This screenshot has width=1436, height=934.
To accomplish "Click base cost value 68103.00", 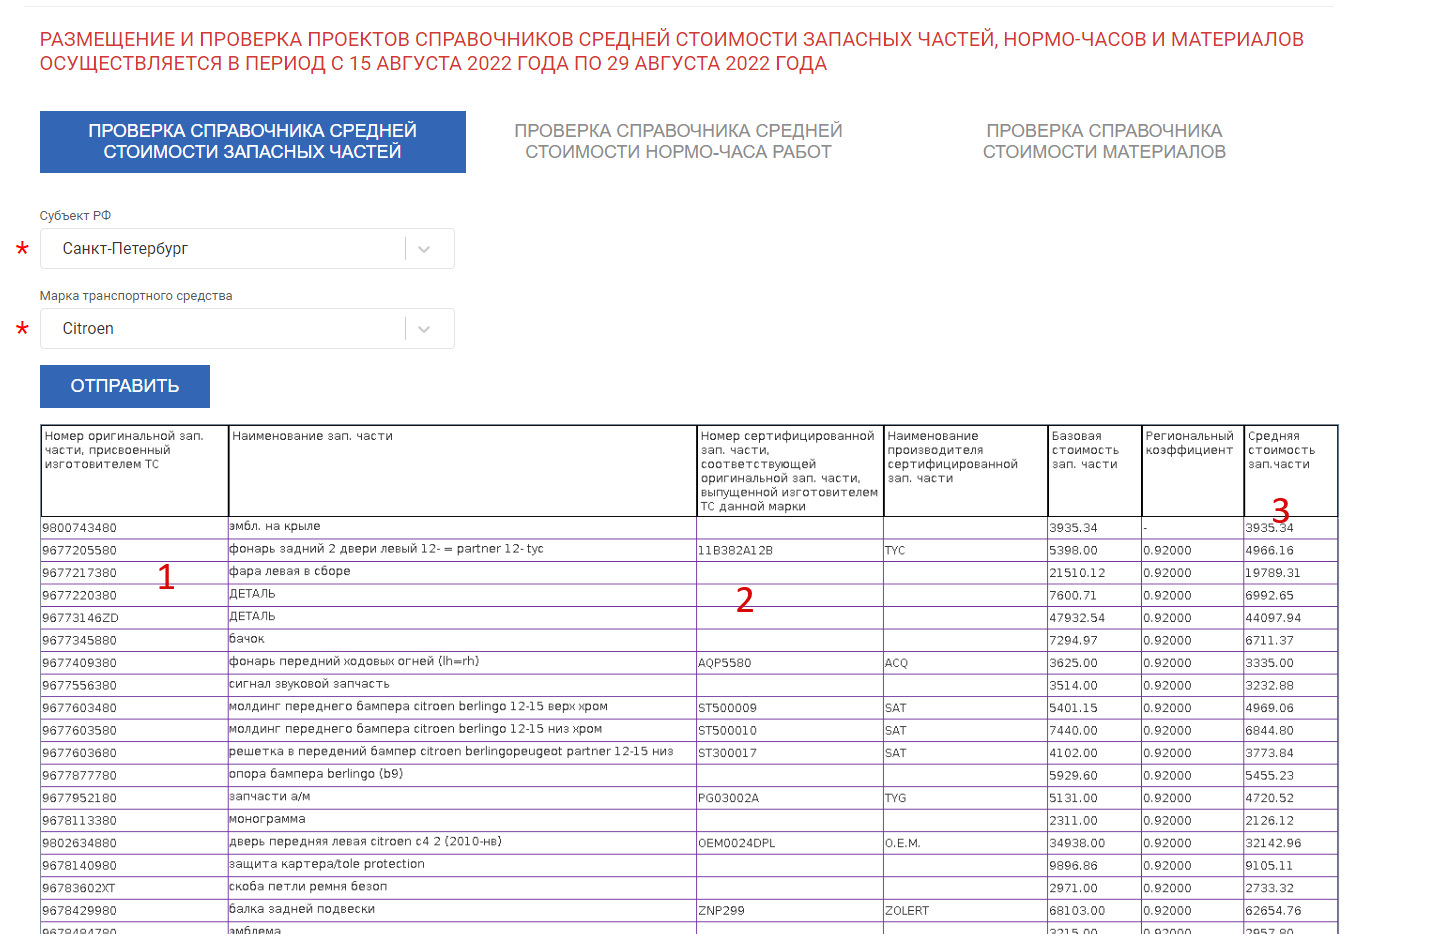I will [x=1077, y=911].
